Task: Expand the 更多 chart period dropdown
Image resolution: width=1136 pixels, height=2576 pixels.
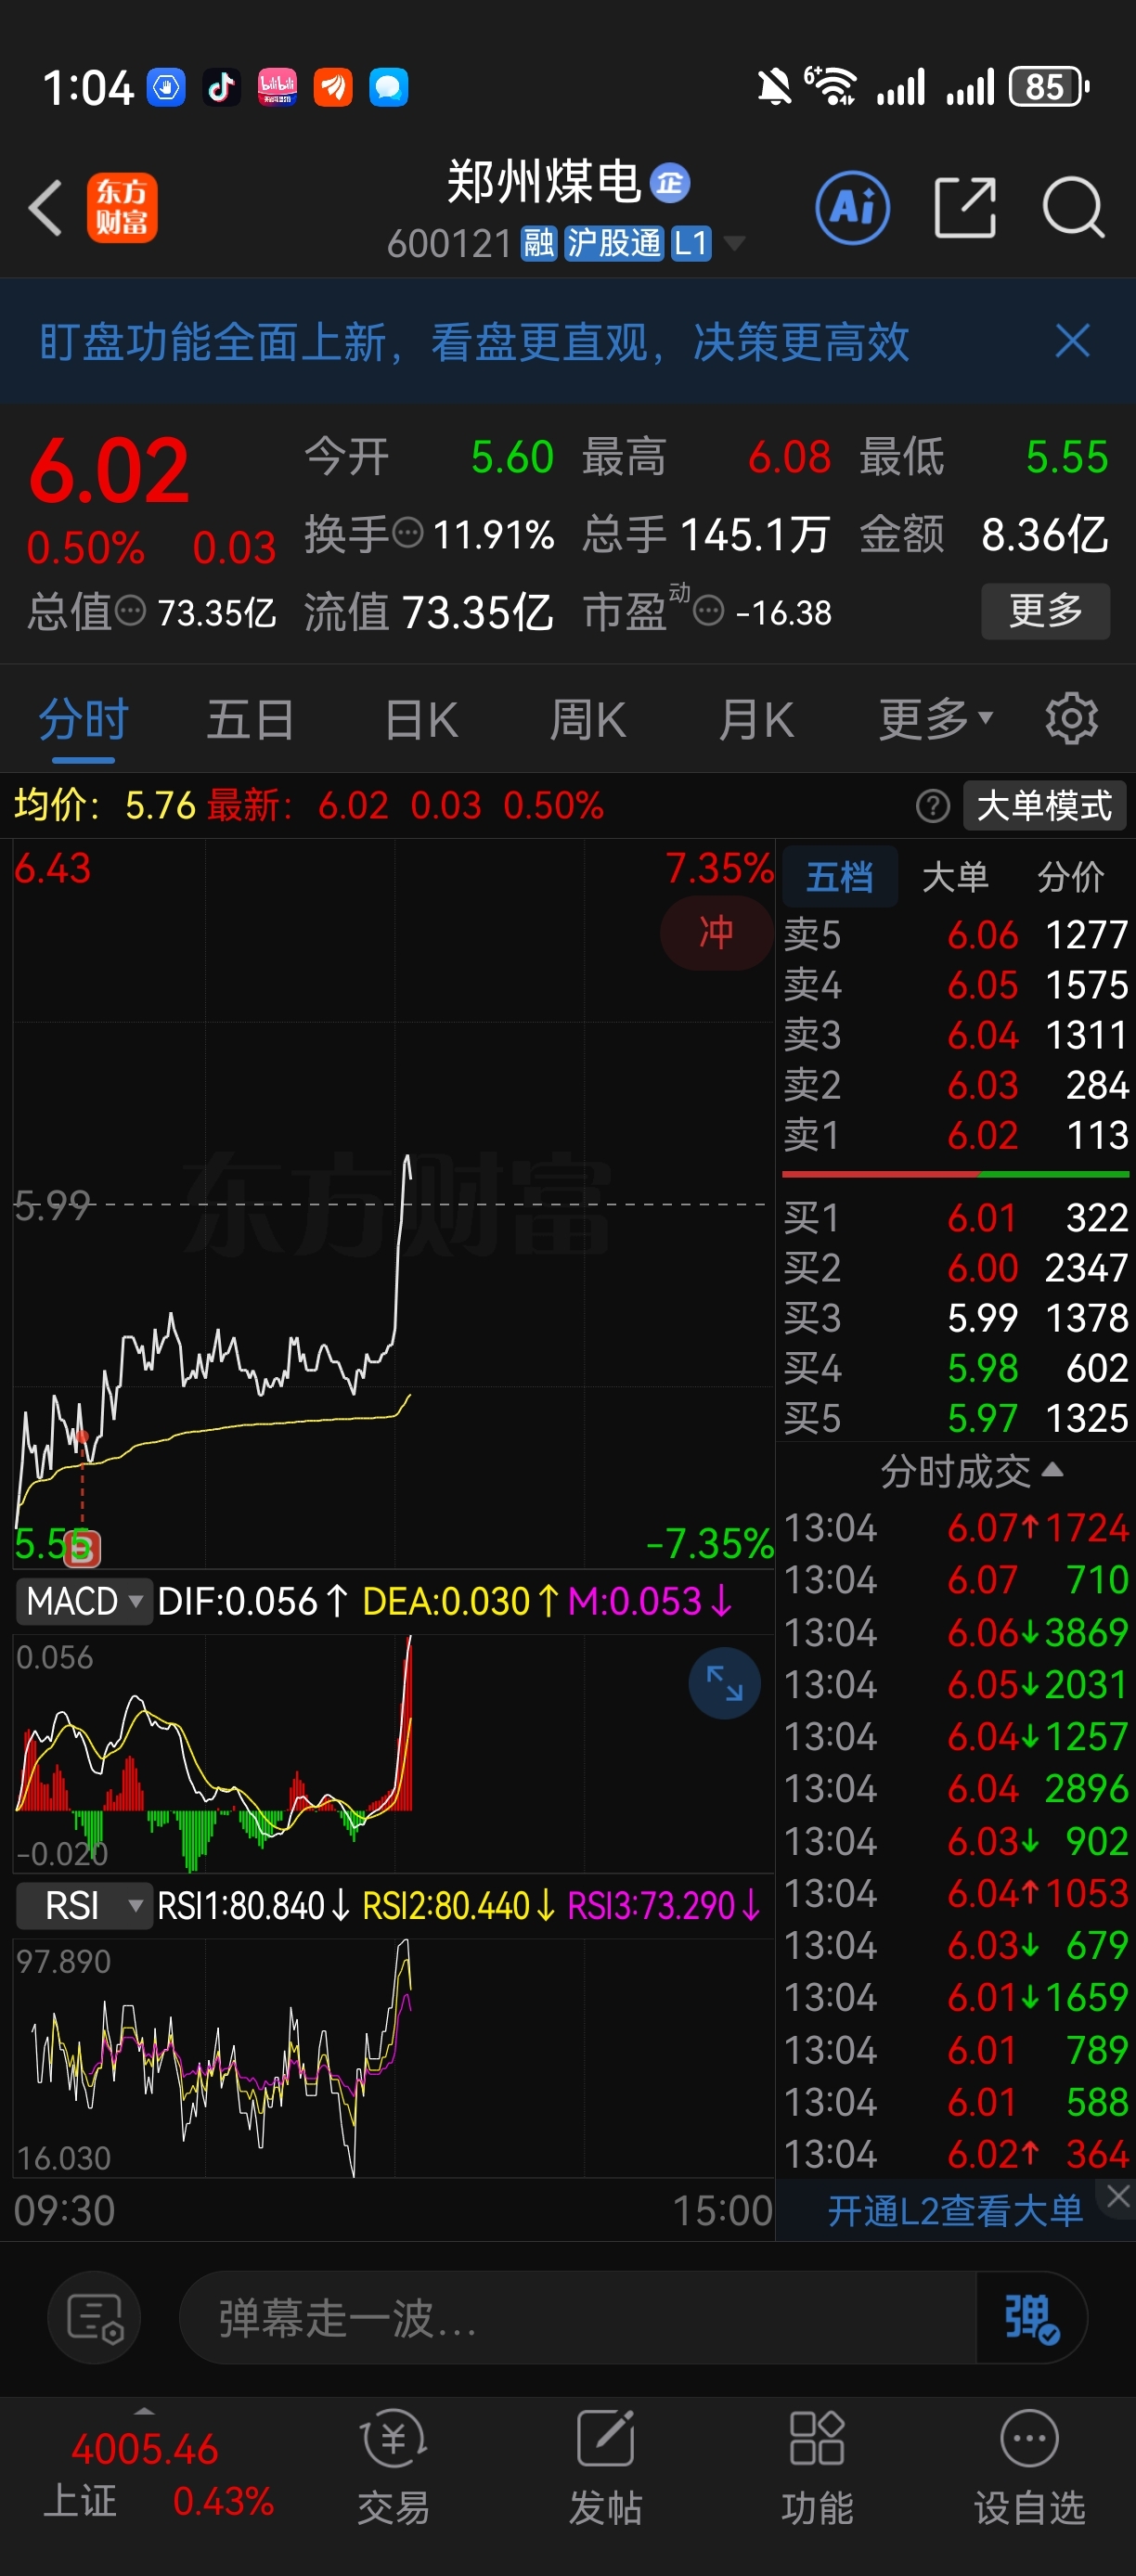Action: tap(935, 719)
